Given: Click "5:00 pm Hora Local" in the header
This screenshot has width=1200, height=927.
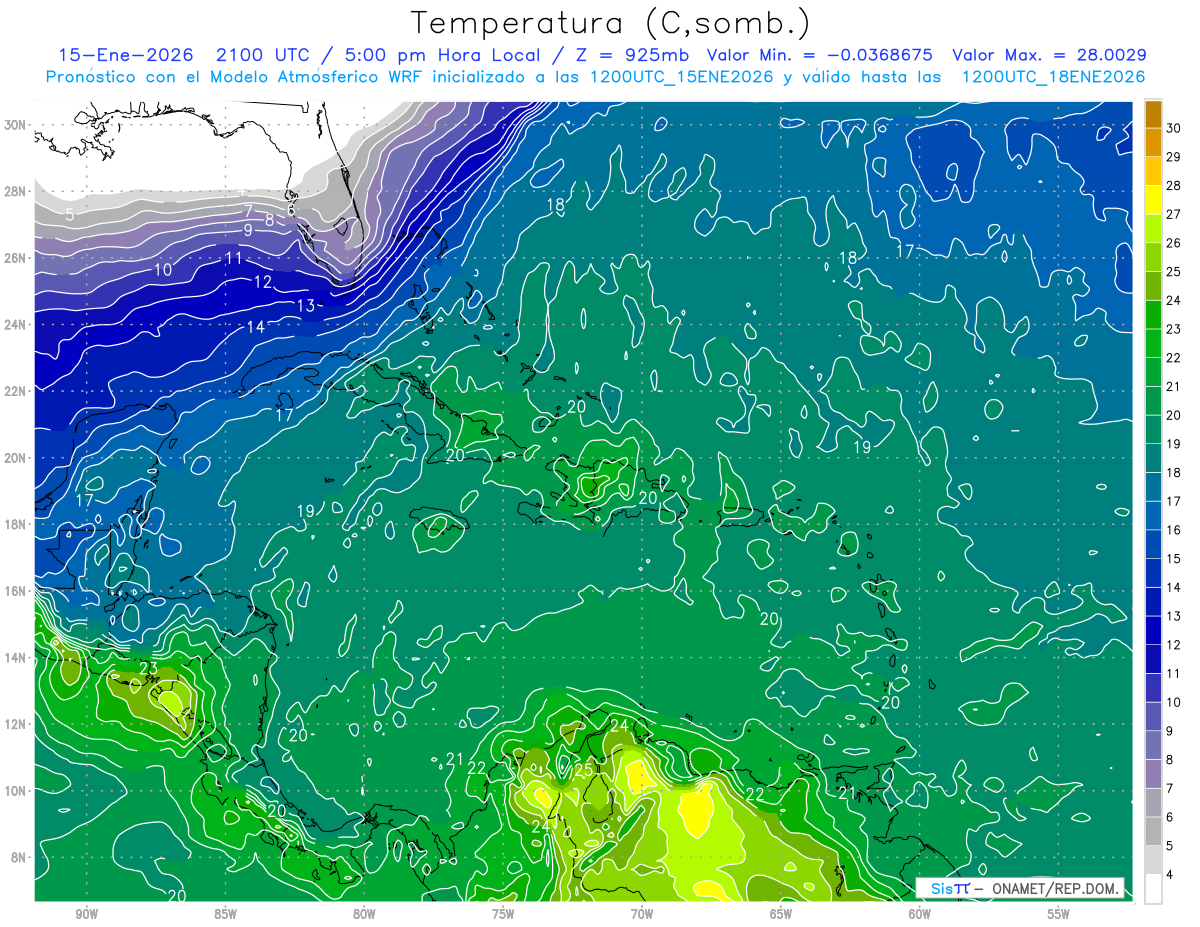Looking at the screenshot, I should point(441,55).
